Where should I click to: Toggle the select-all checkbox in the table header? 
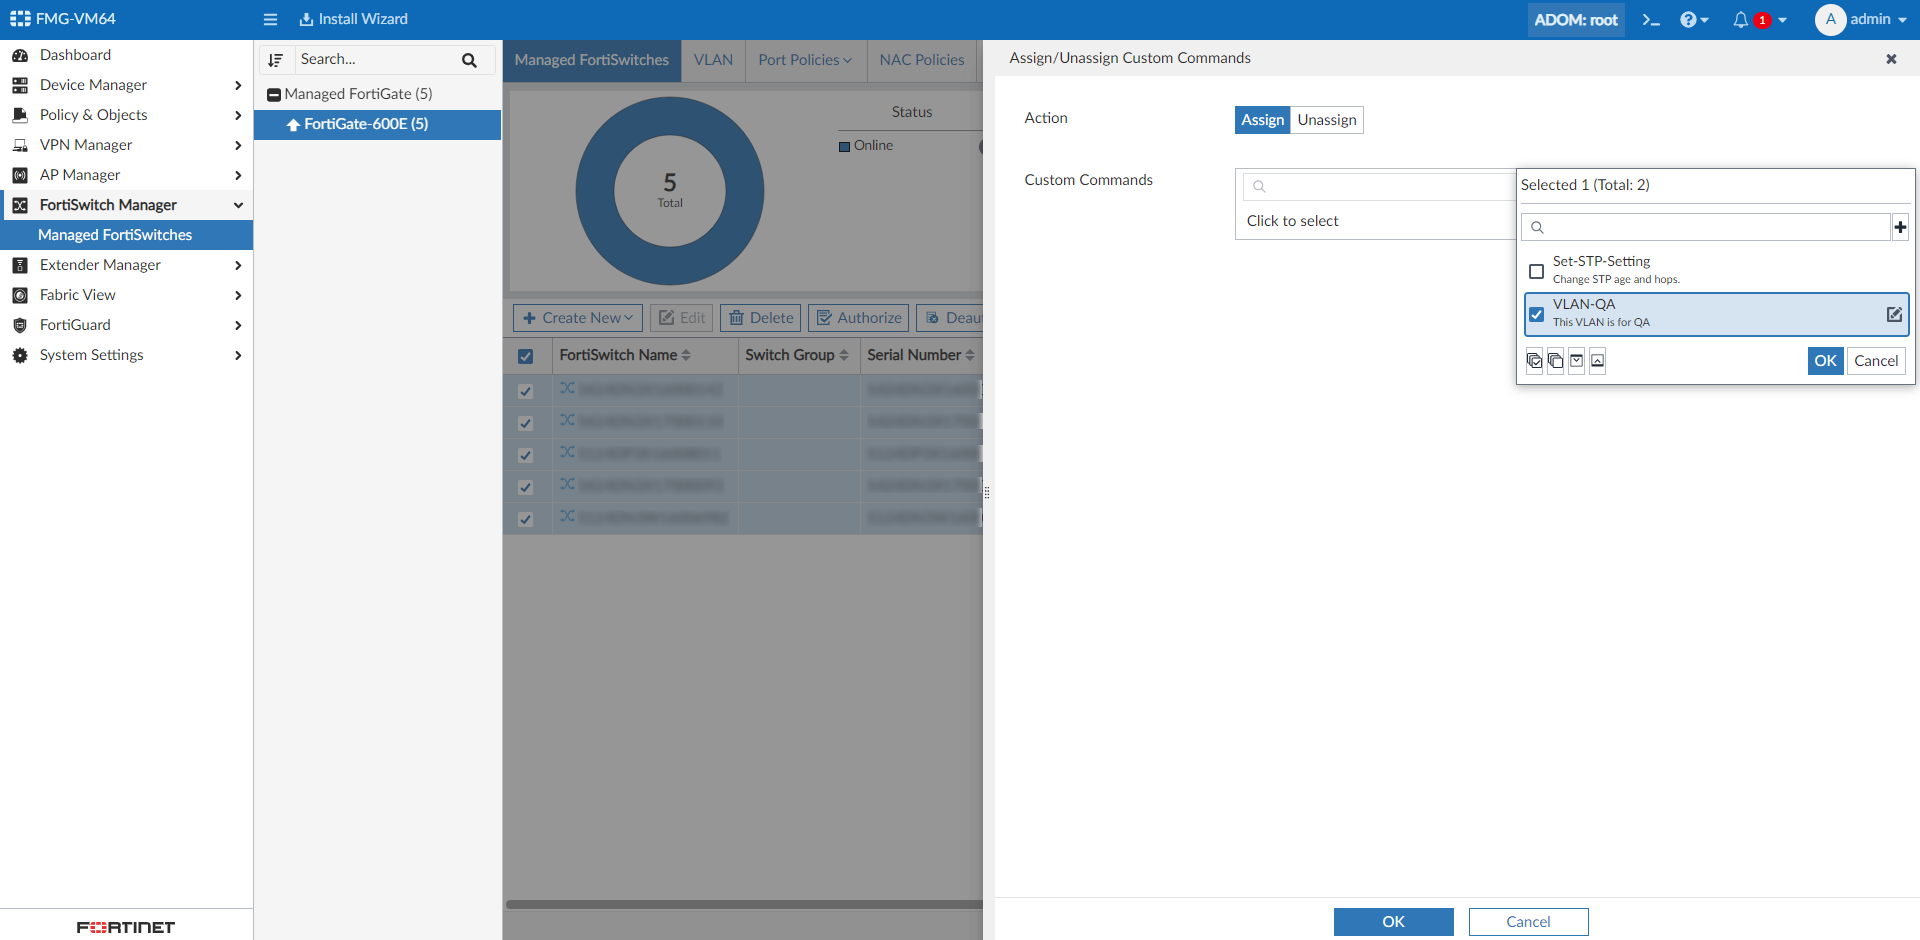click(x=526, y=356)
